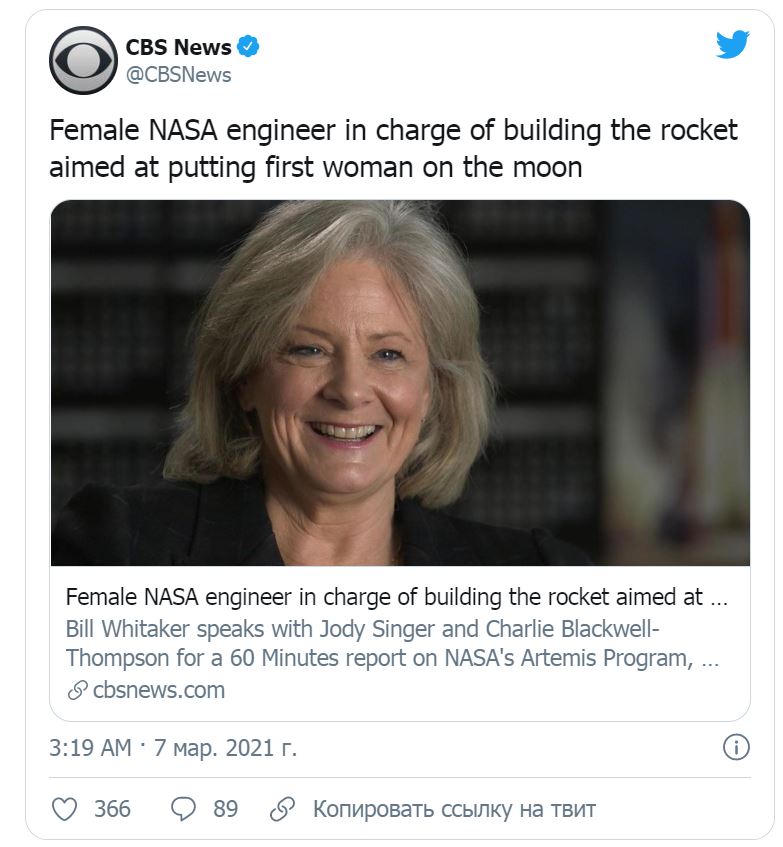Click the cbsnews.com domain link
This screenshot has height=847, width=783.
click(158, 690)
